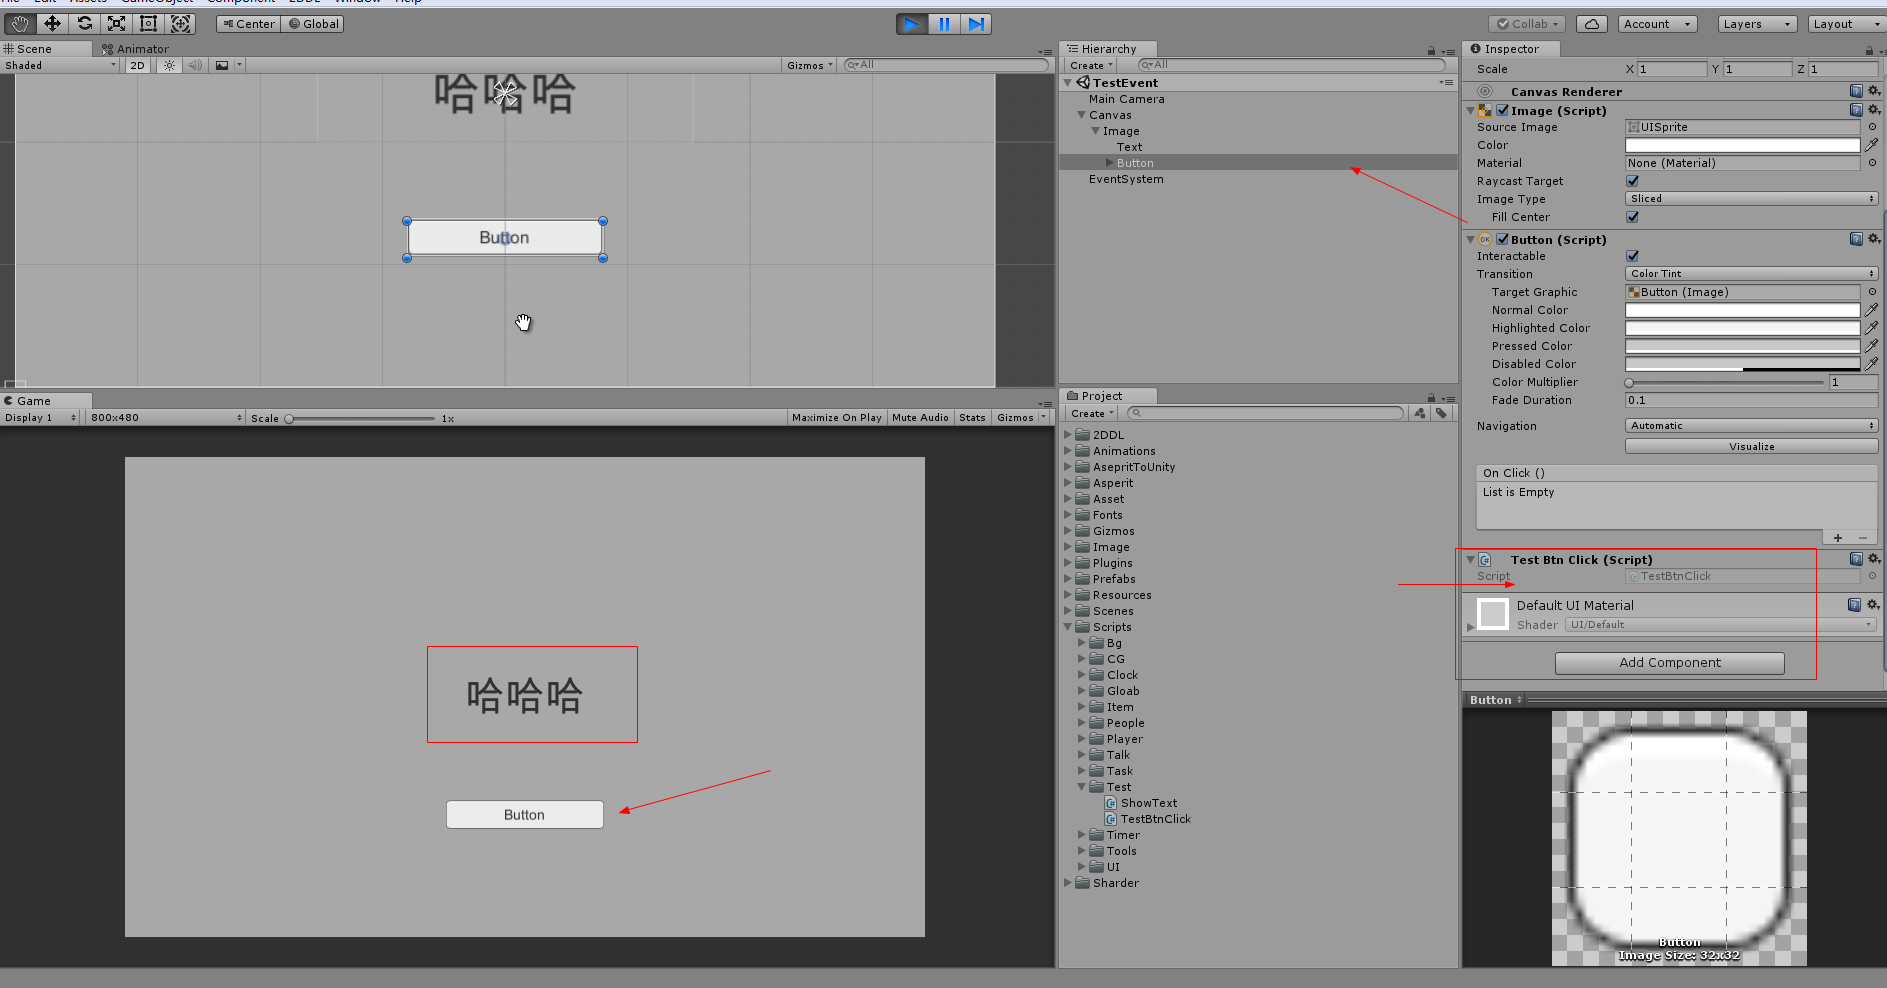Viewport: 1887px width, 988px height.
Task: Adjust Color Multiplier slider
Action: point(1725,382)
